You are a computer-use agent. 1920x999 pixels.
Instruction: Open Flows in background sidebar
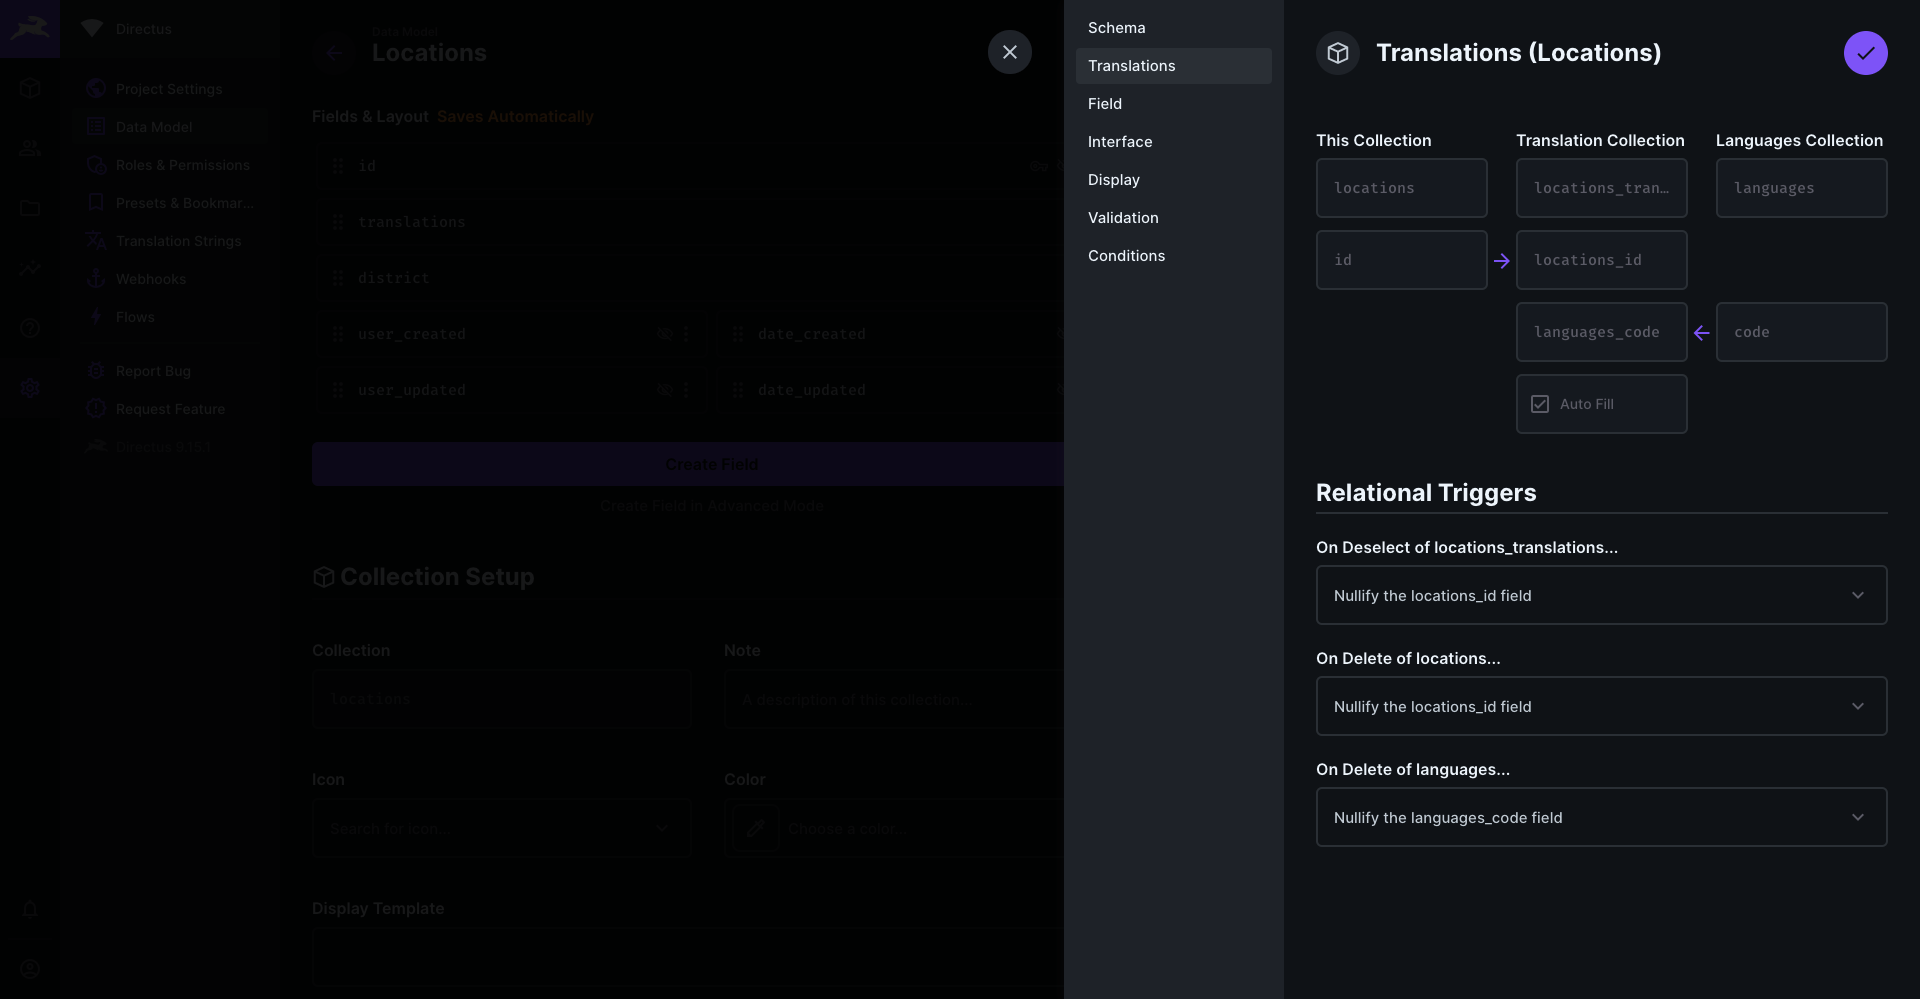(x=170, y=317)
